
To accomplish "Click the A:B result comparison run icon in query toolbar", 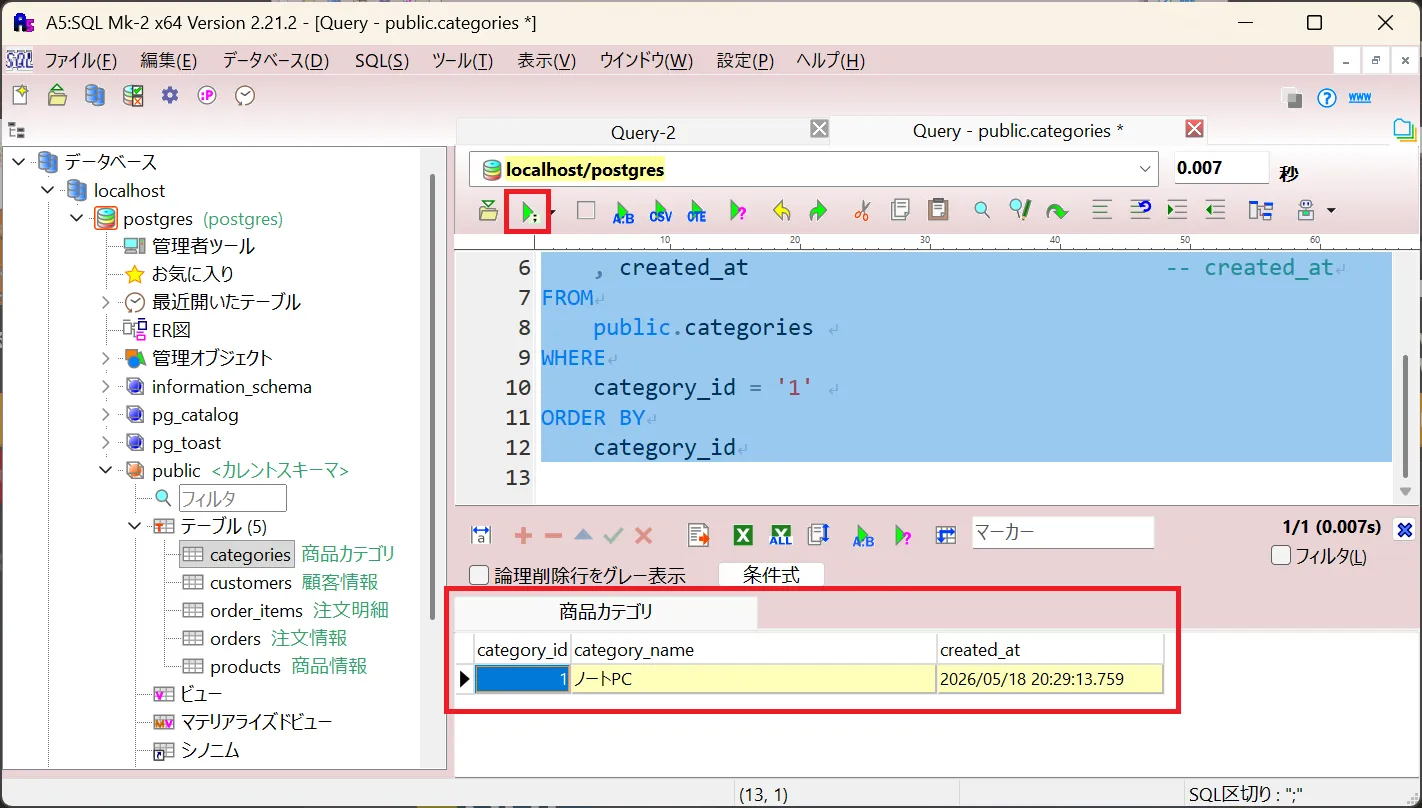I will pos(624,211).
